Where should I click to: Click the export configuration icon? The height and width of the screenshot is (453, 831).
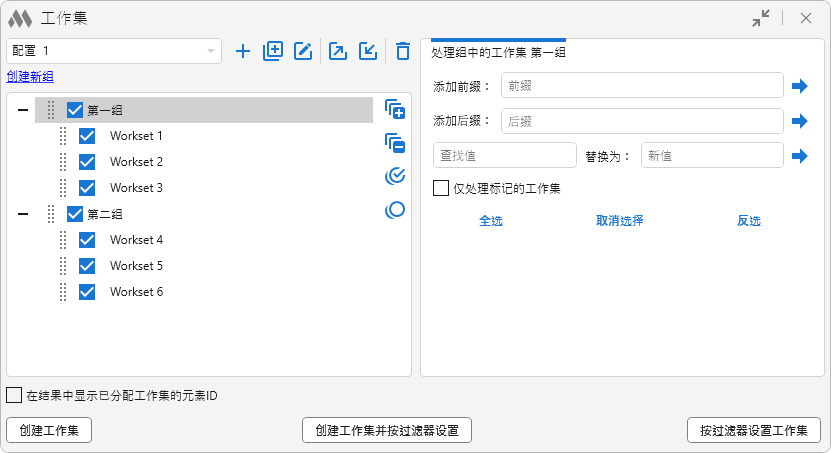pyautogui.click(x=337, y=51)
